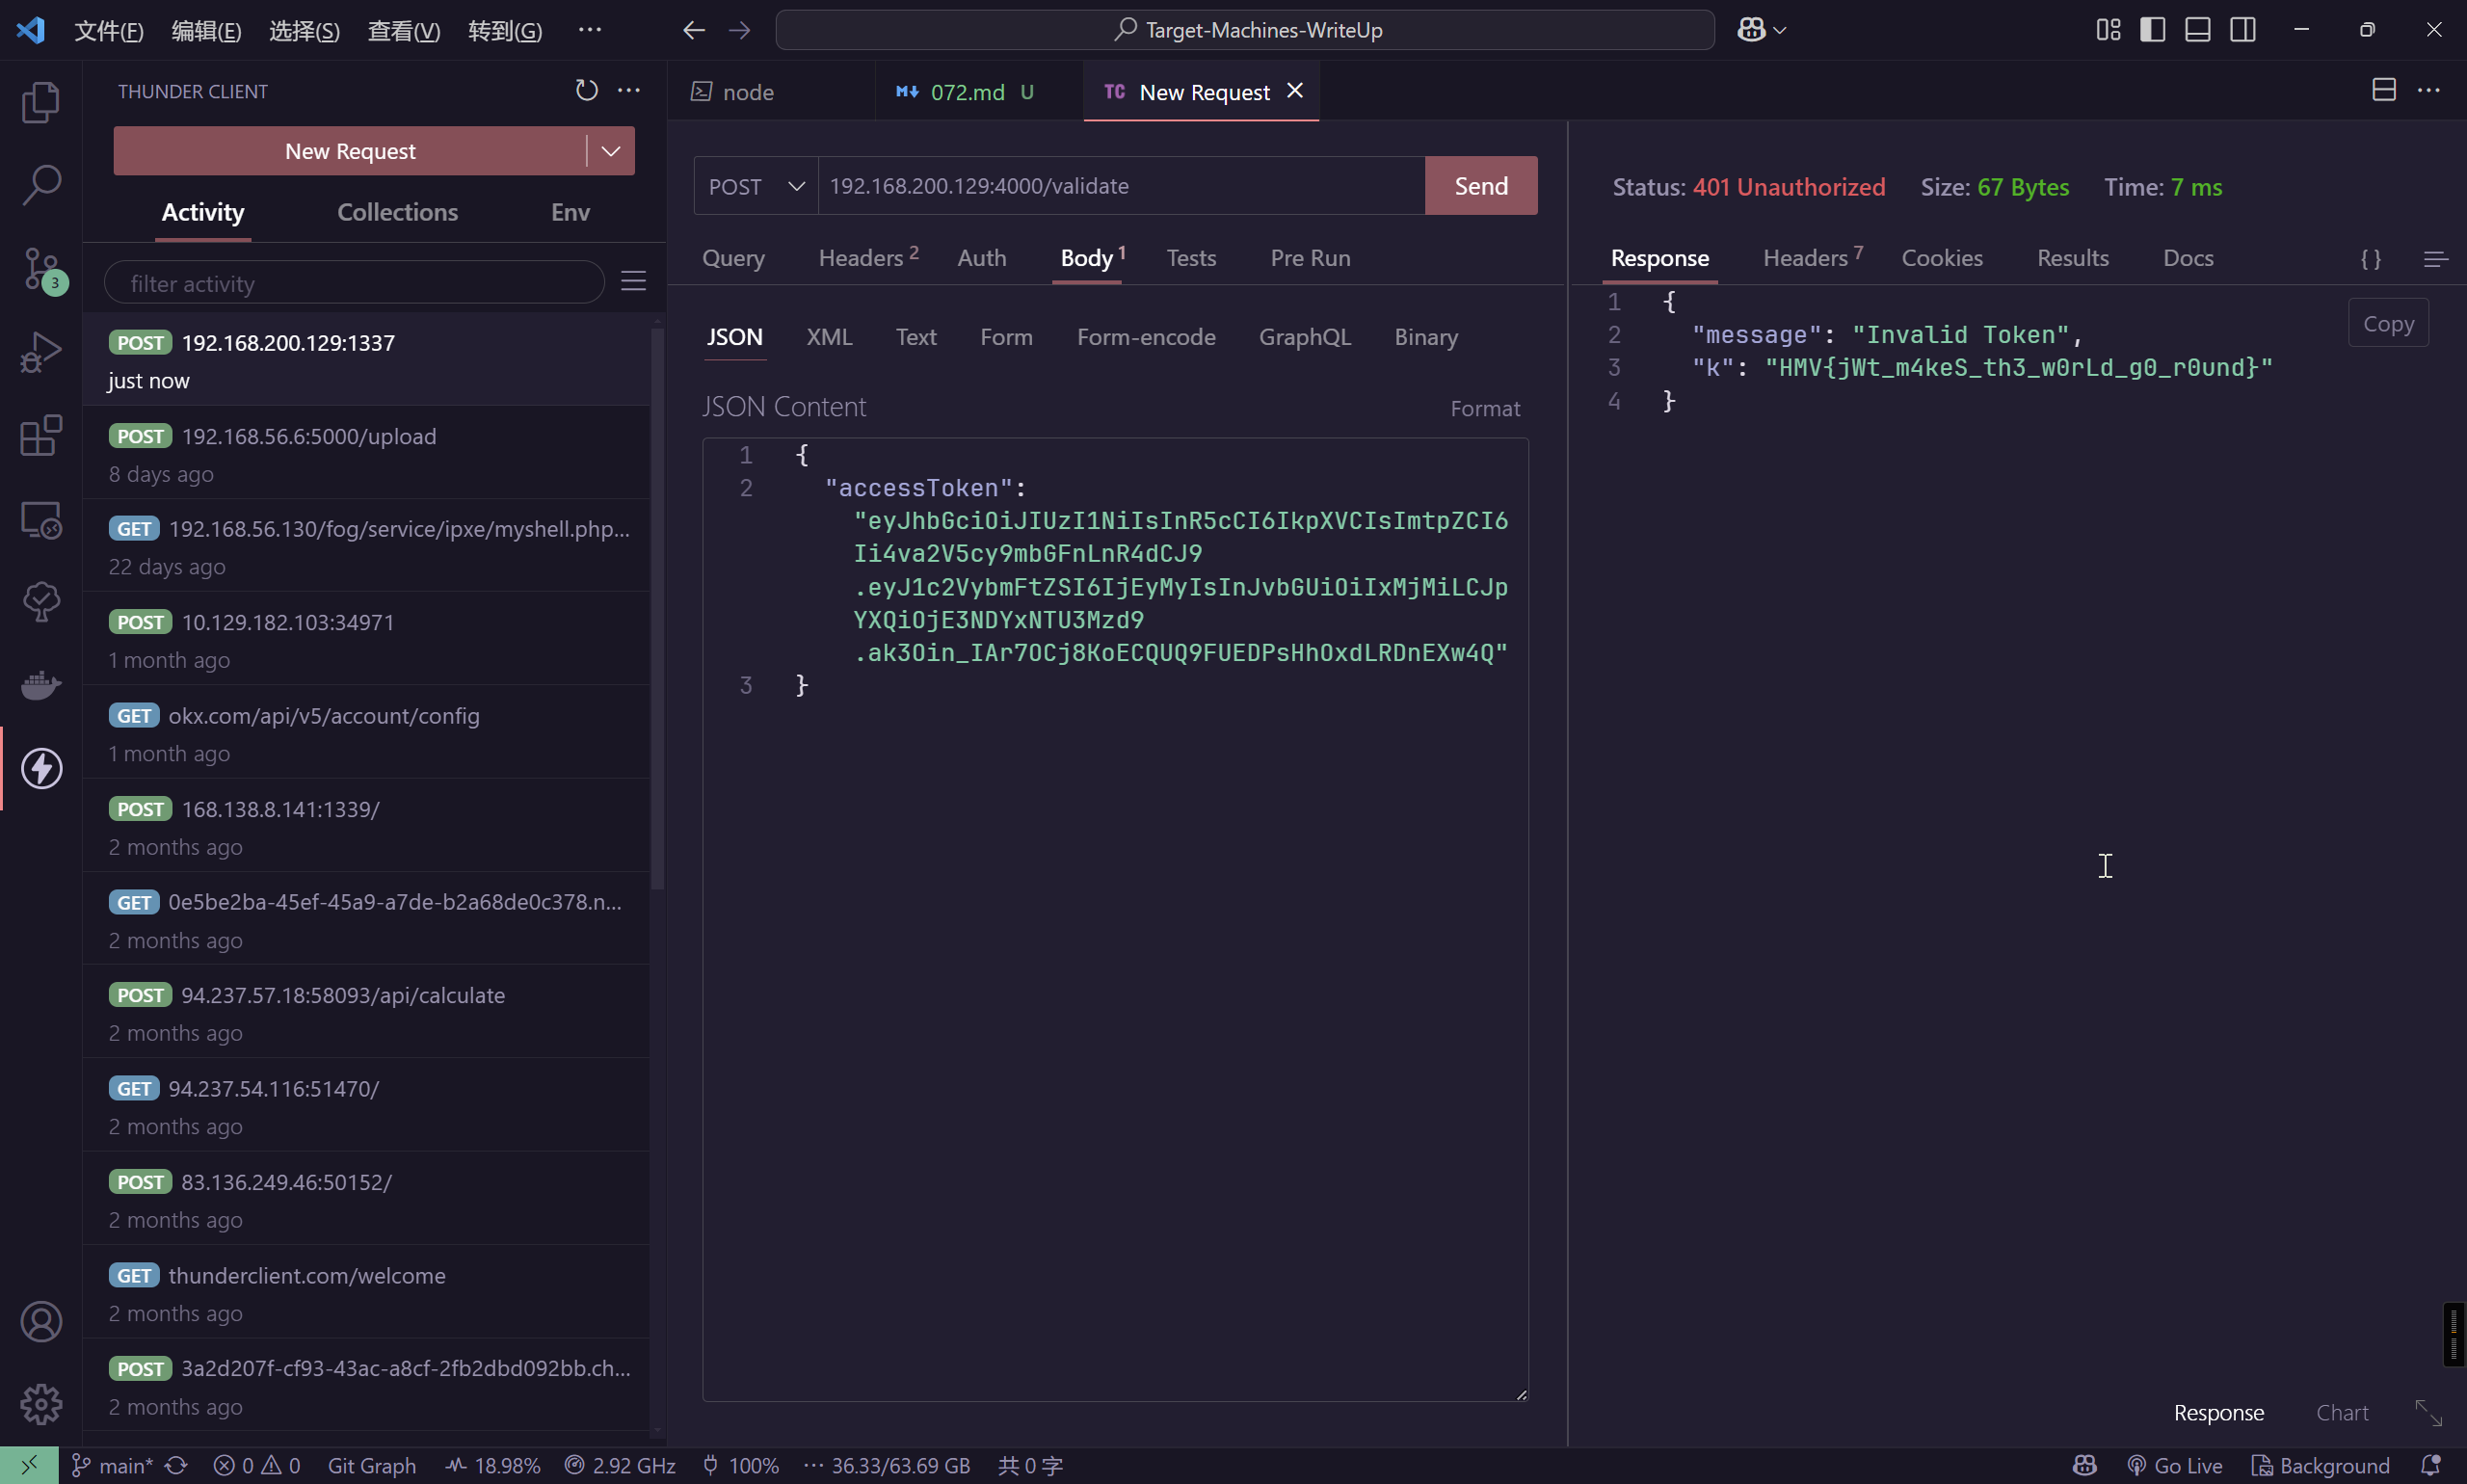
Task: Click the Send button
Action: tap(1481, 186)
